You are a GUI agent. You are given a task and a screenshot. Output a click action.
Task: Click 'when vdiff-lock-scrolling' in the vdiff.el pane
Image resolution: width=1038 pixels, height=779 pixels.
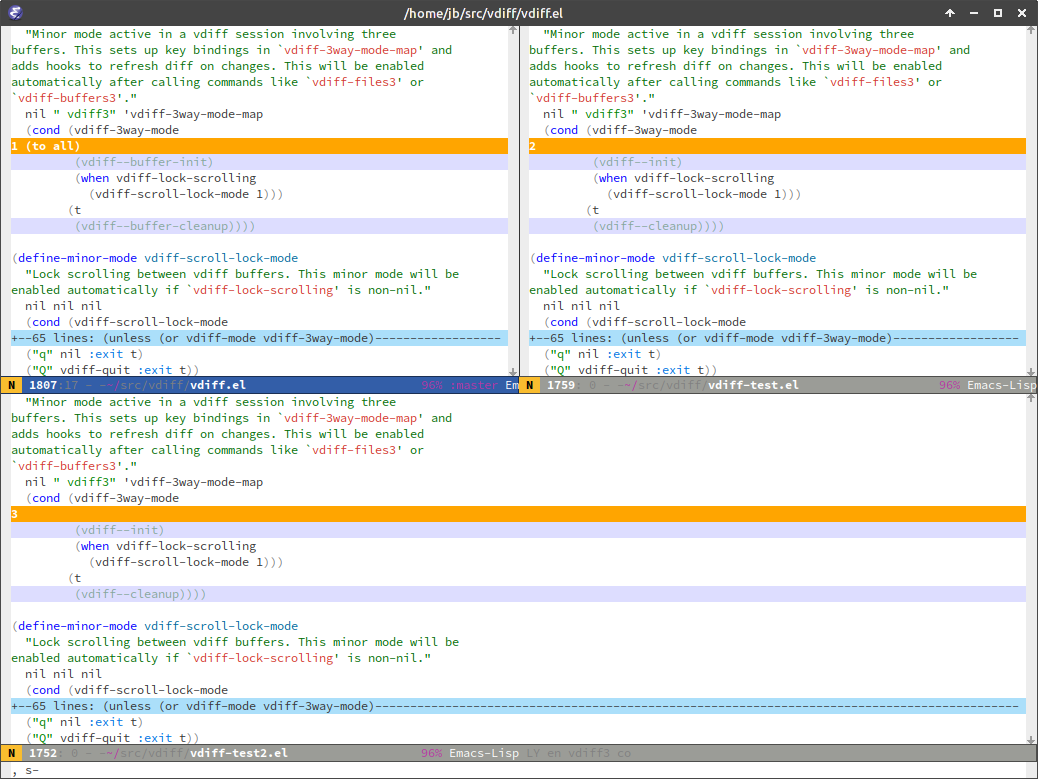pyautogui.click(x=168, y=178)
